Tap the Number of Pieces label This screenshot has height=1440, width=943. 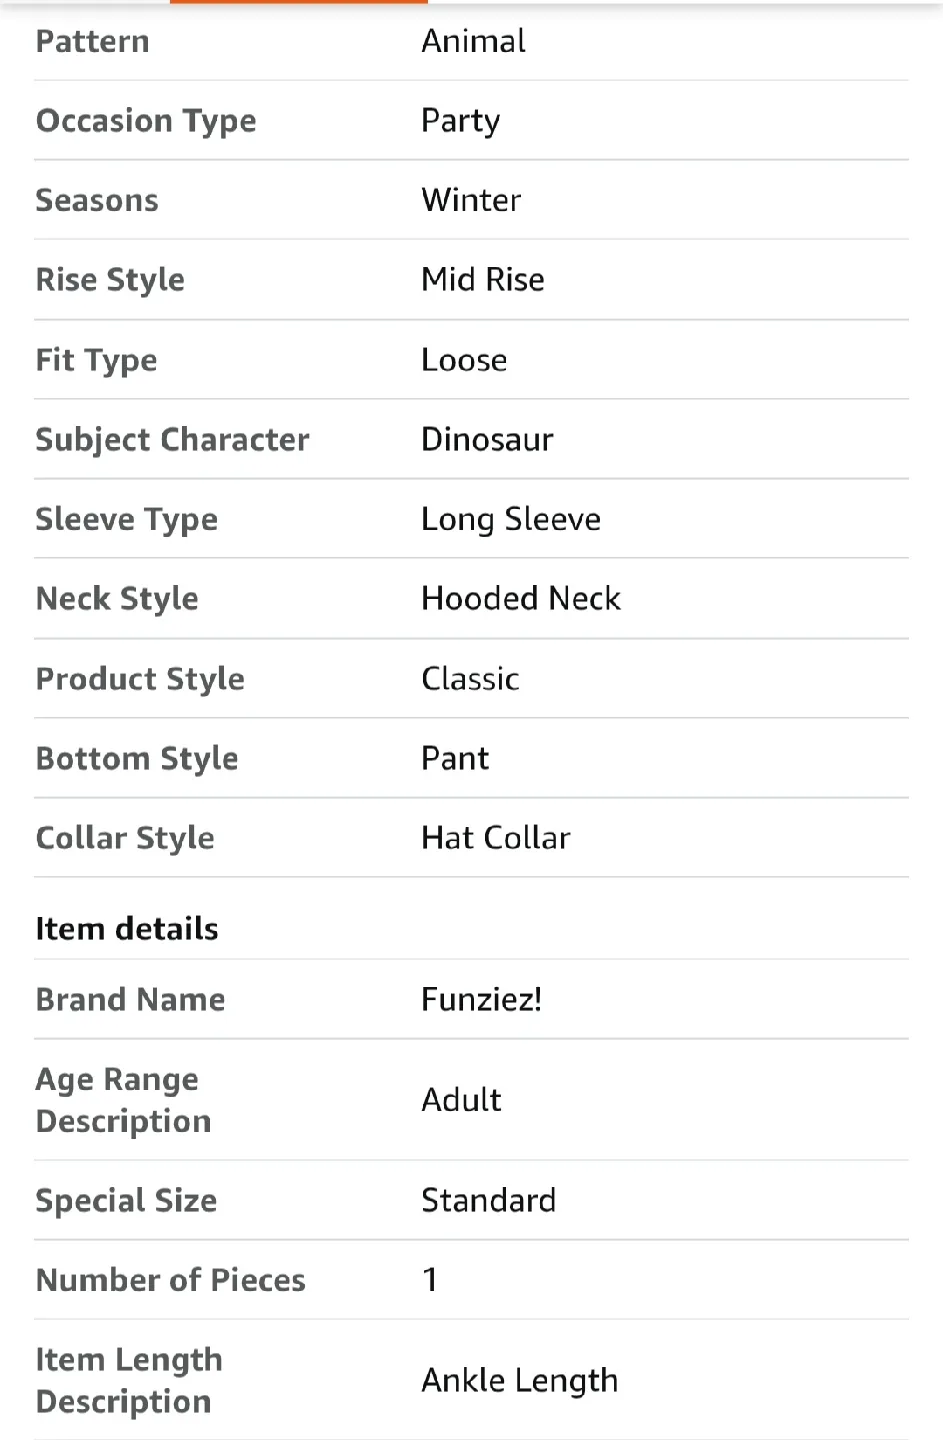(x=171, y=1280)
